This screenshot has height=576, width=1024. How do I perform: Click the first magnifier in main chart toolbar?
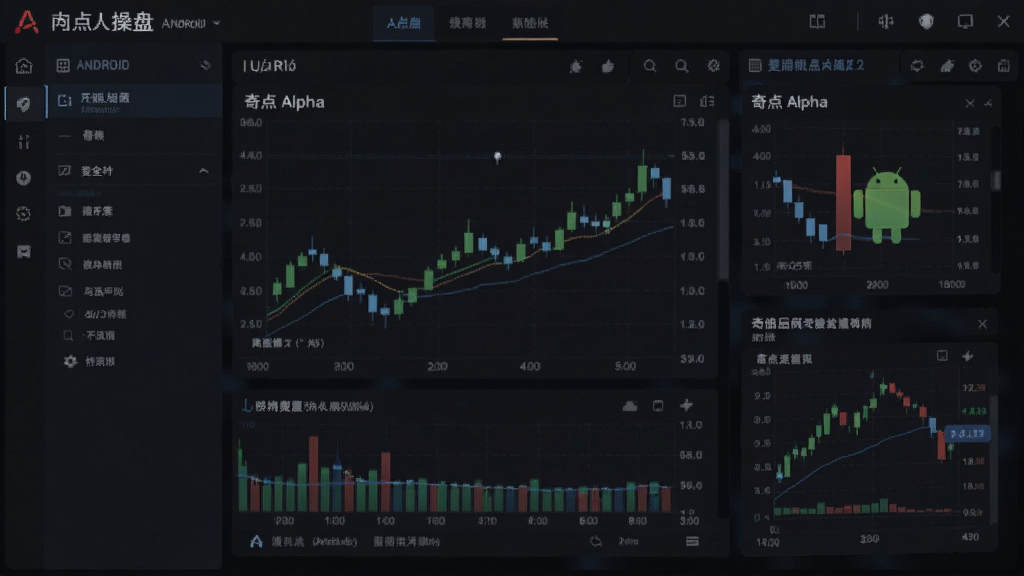(x=650, y=66)
